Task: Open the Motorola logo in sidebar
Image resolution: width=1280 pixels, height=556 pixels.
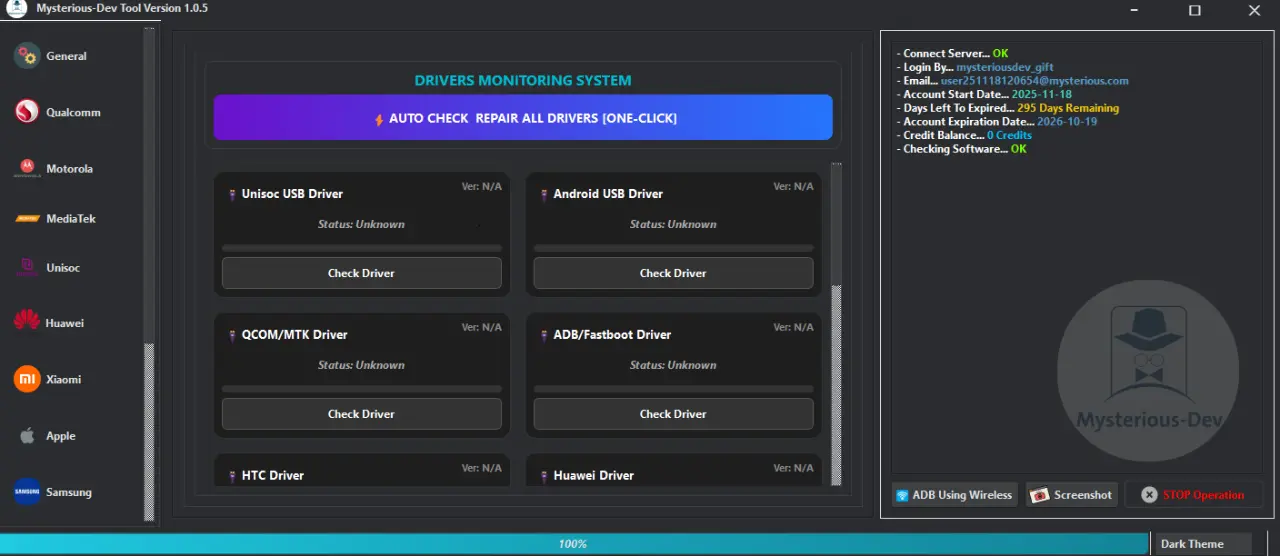Action: click(x=27, y=168)
